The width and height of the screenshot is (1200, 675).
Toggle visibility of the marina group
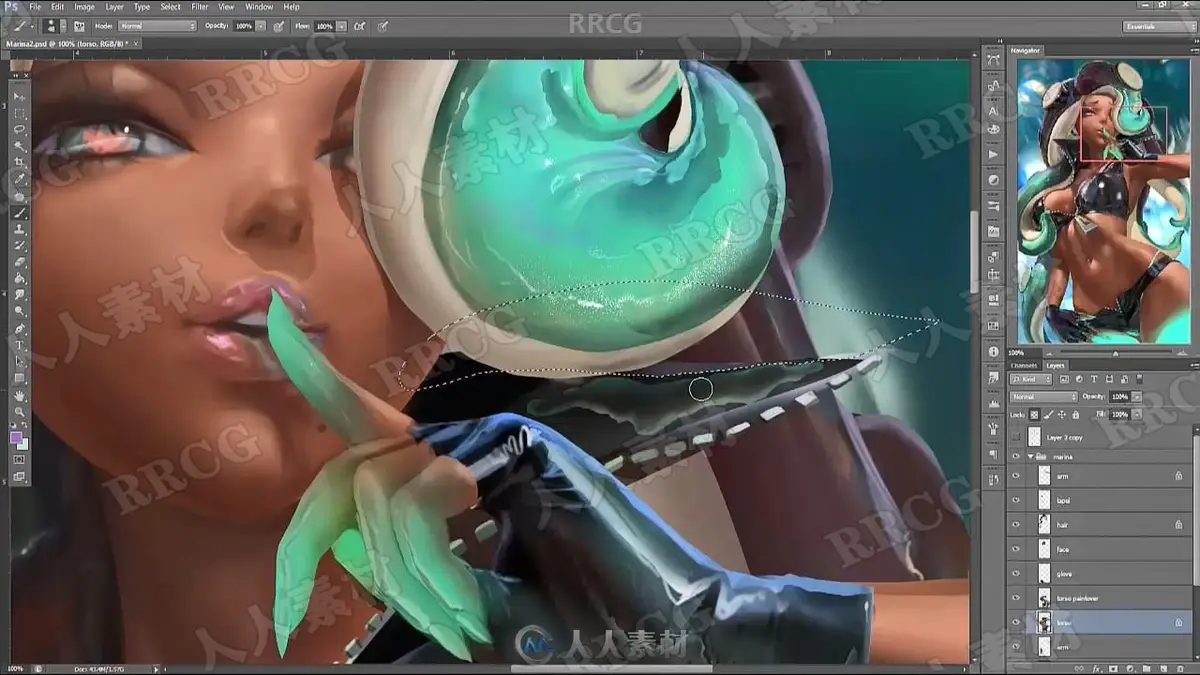[x=1016, y=456]
